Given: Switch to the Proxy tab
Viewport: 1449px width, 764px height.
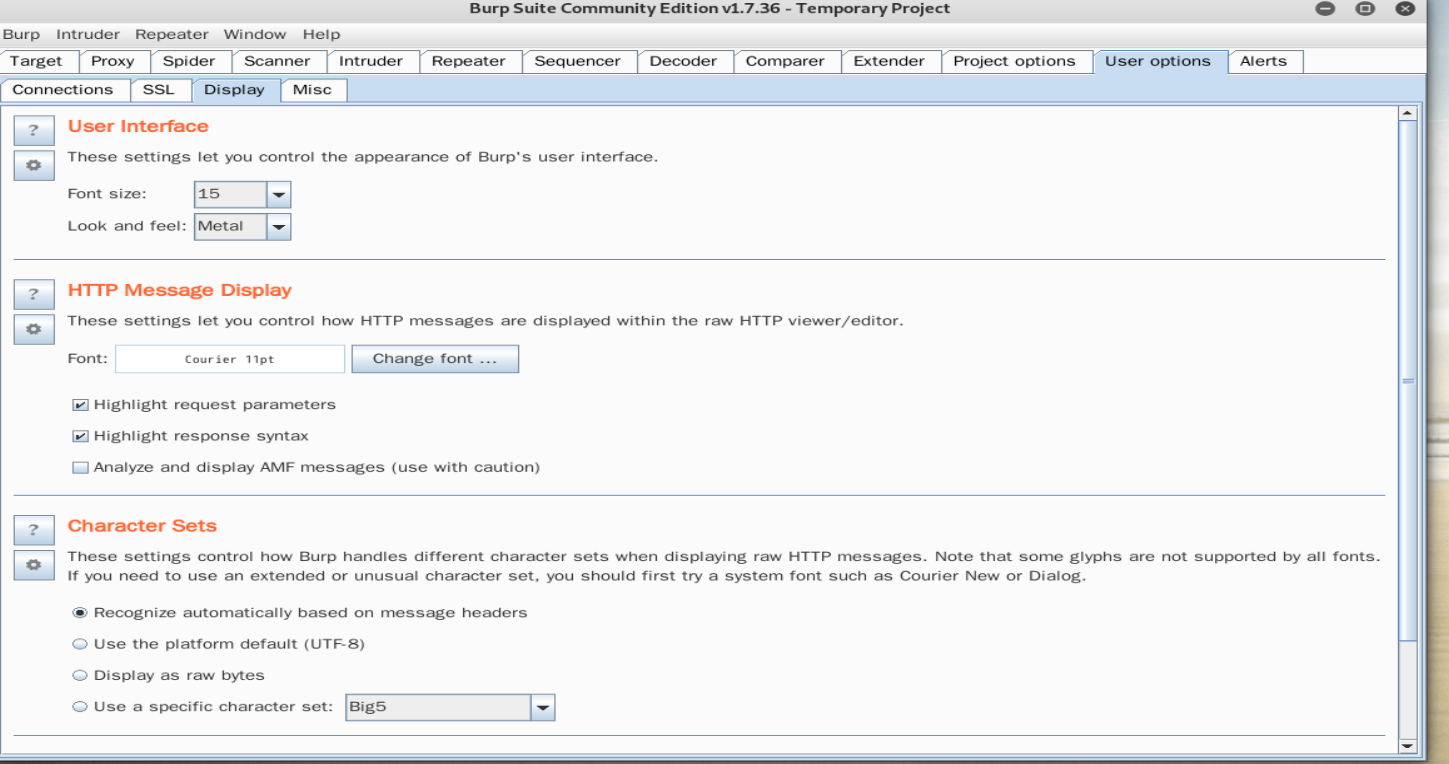Looking at the screenshot, I should (x=113, y=61).
